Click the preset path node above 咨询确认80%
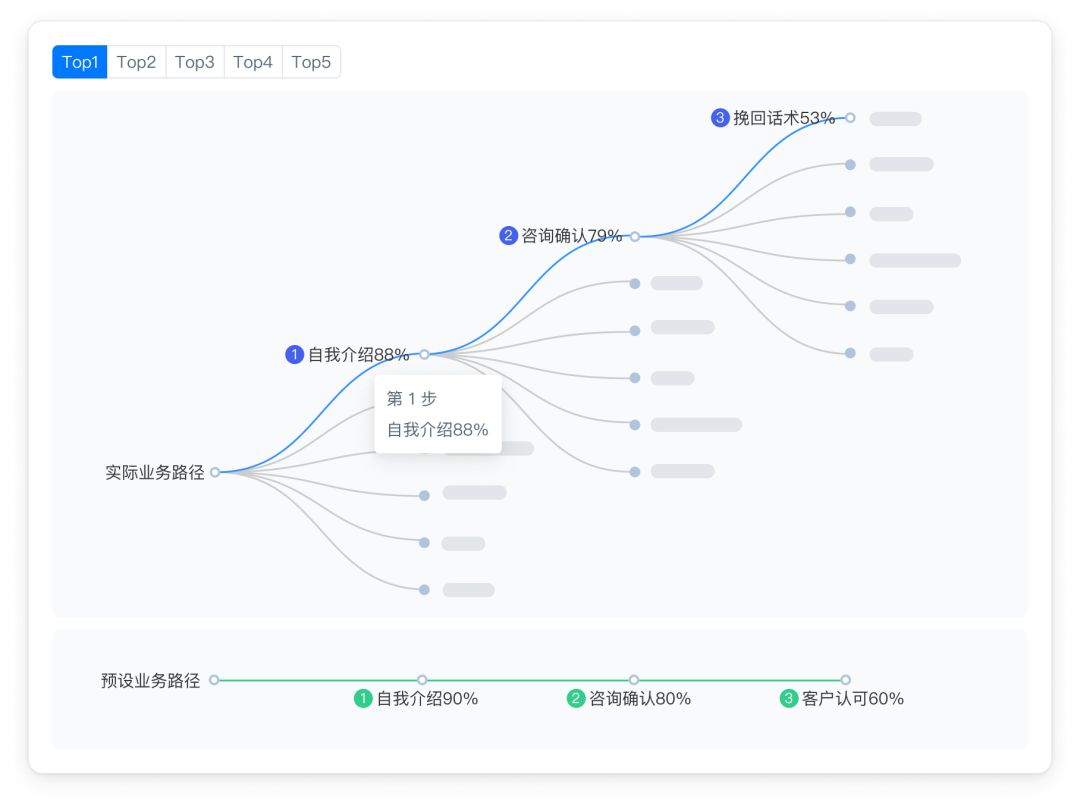Viewport: 1080px width, 809px height. pos(634,680)
